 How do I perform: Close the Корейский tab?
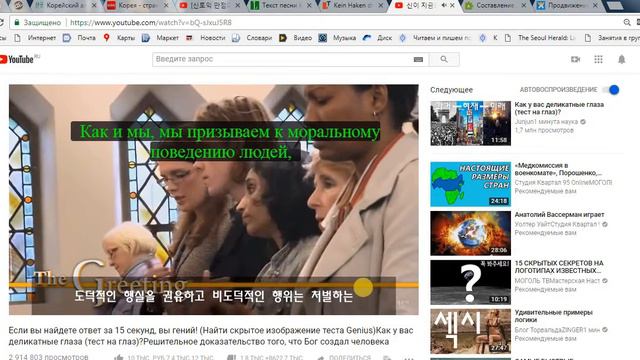coord(94,5)
